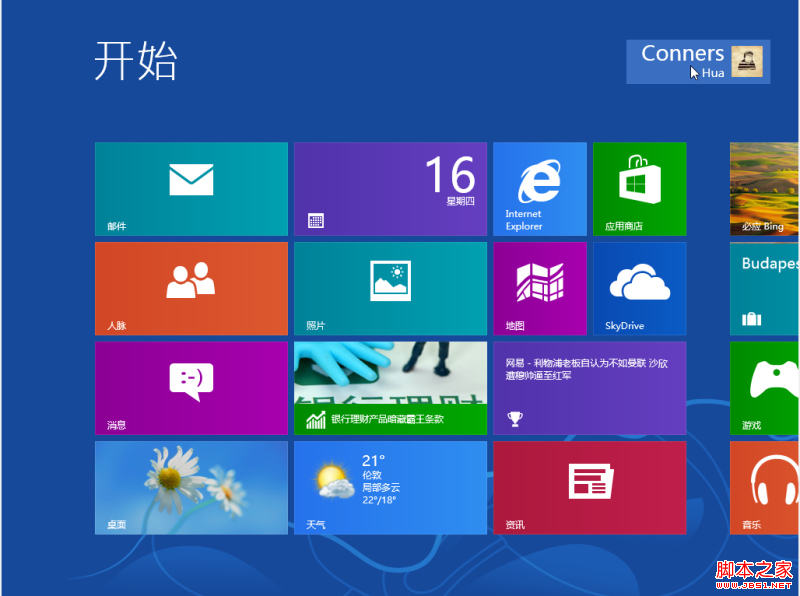Open the News (资讯) tile

pyautogui.click(x=589, y=488)
